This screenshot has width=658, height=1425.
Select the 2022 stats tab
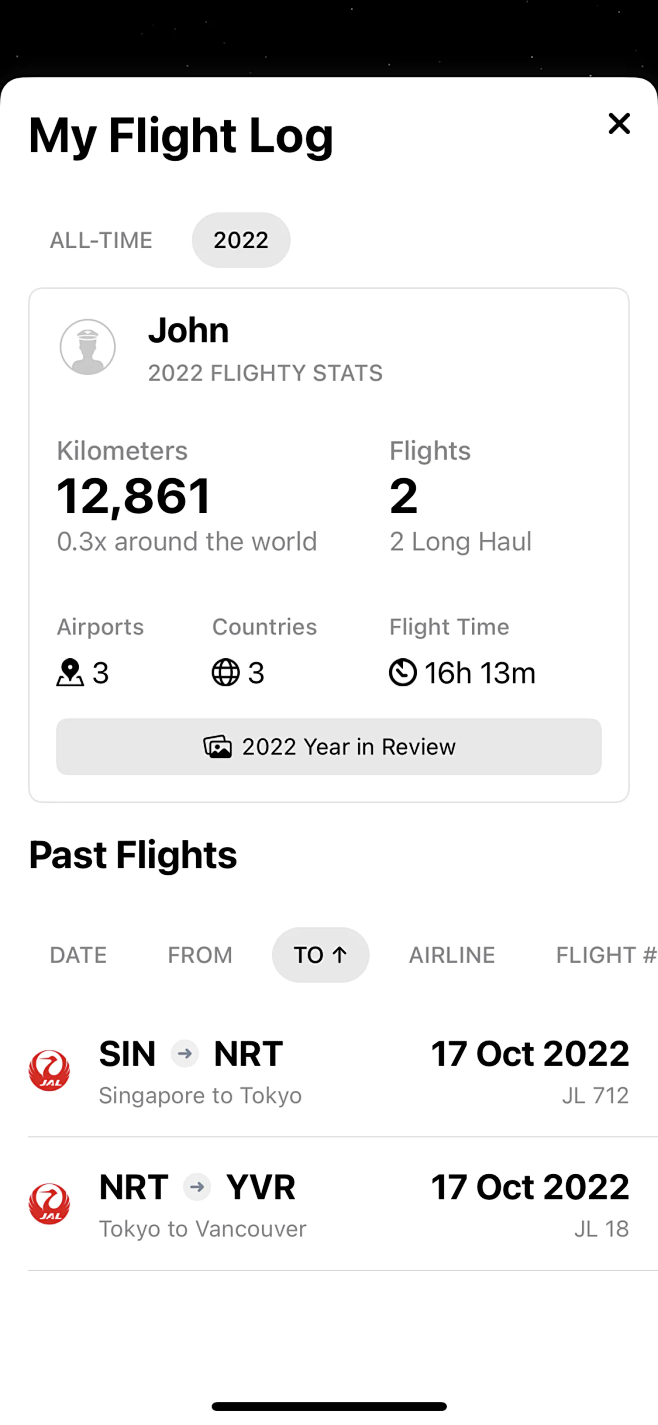[x=241, y=240]
